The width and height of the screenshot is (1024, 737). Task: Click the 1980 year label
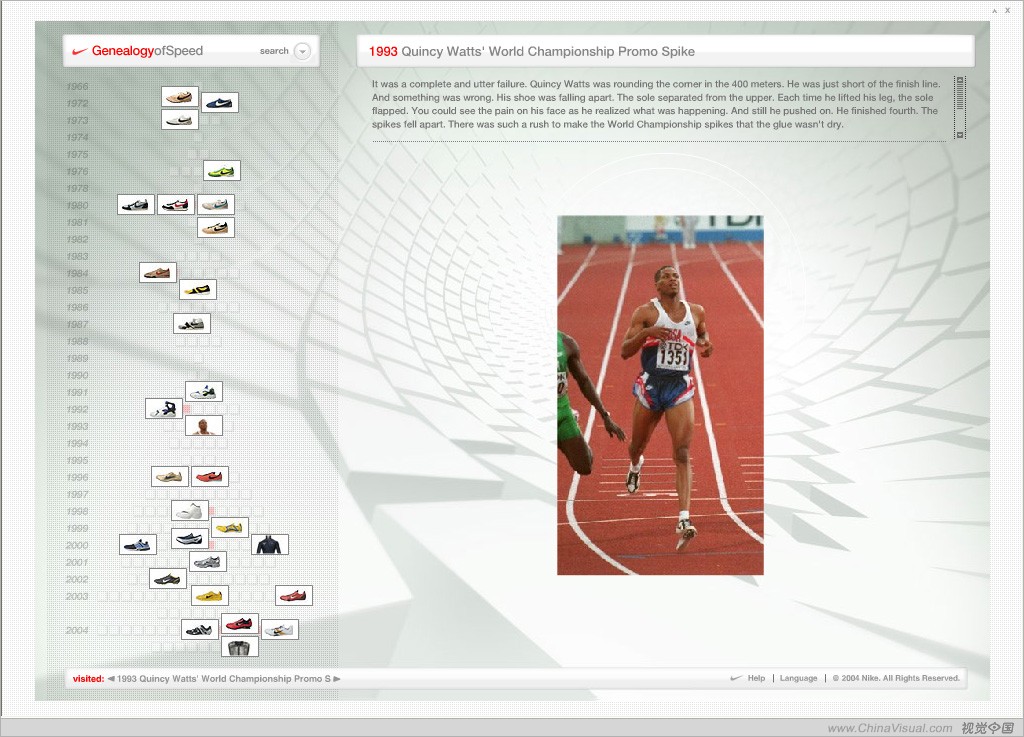(x=77, y=205)
